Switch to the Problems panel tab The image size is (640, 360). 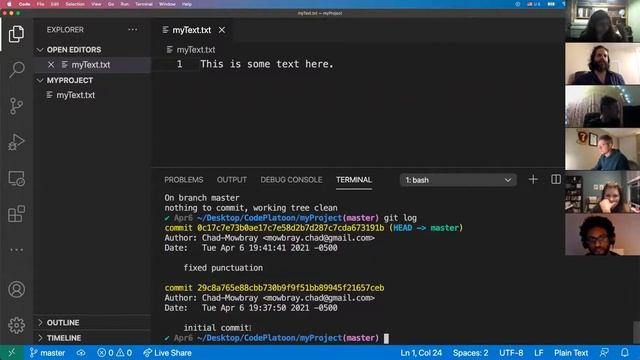pyautogui.click(x=184, y=180)
